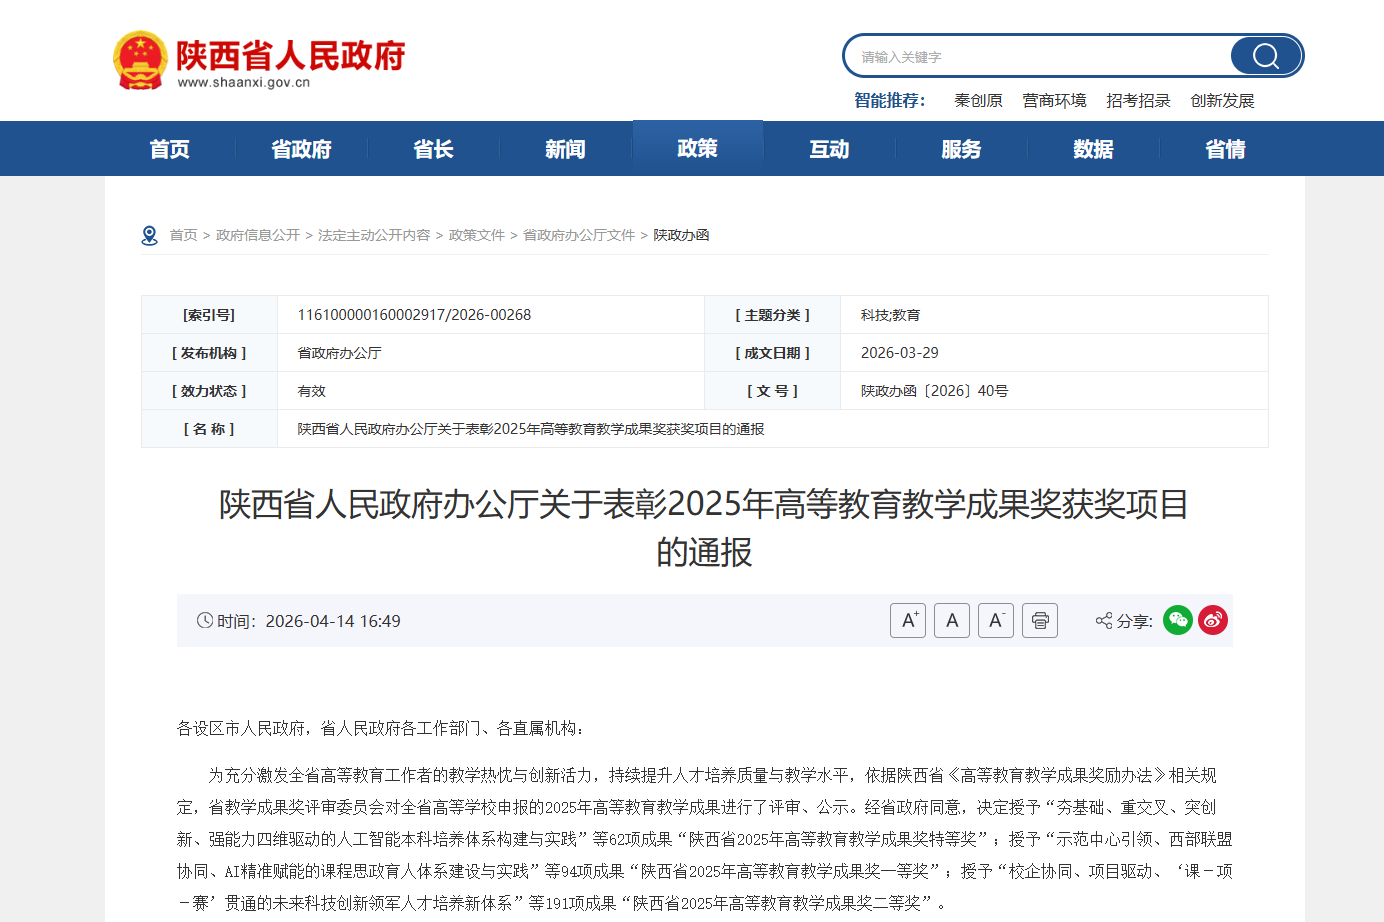This screenshot has height=922, width=1384.
Task: Decrease font size with A- button
Action: click(996, 621)
